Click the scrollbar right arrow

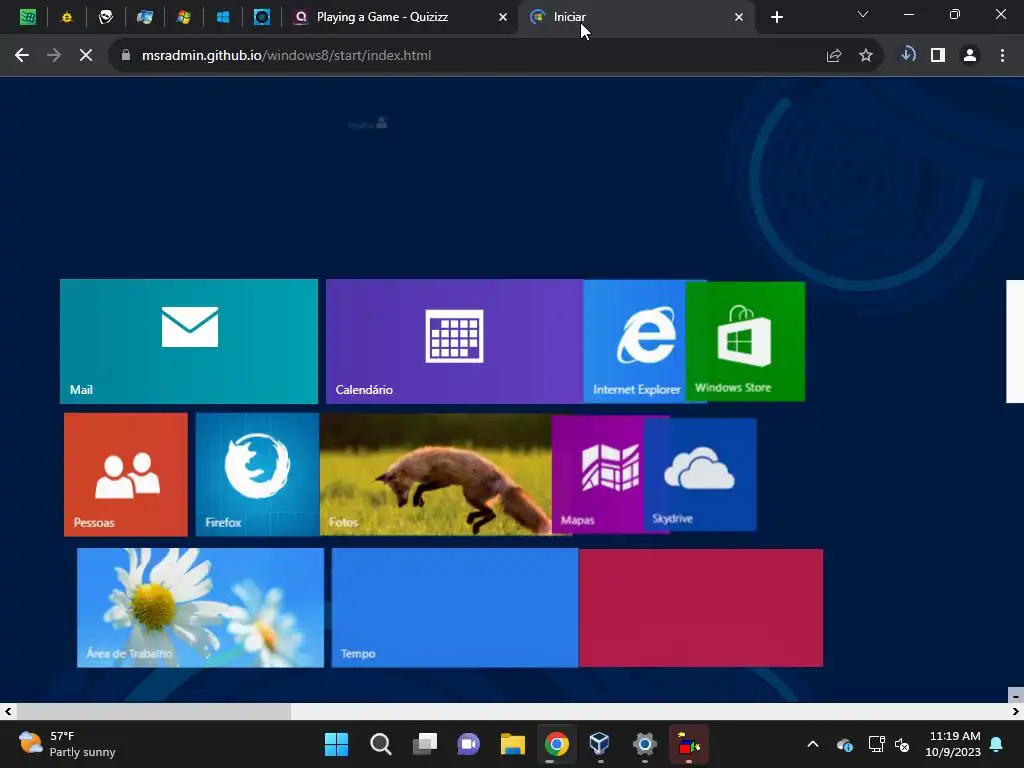tap(1016, 711)
